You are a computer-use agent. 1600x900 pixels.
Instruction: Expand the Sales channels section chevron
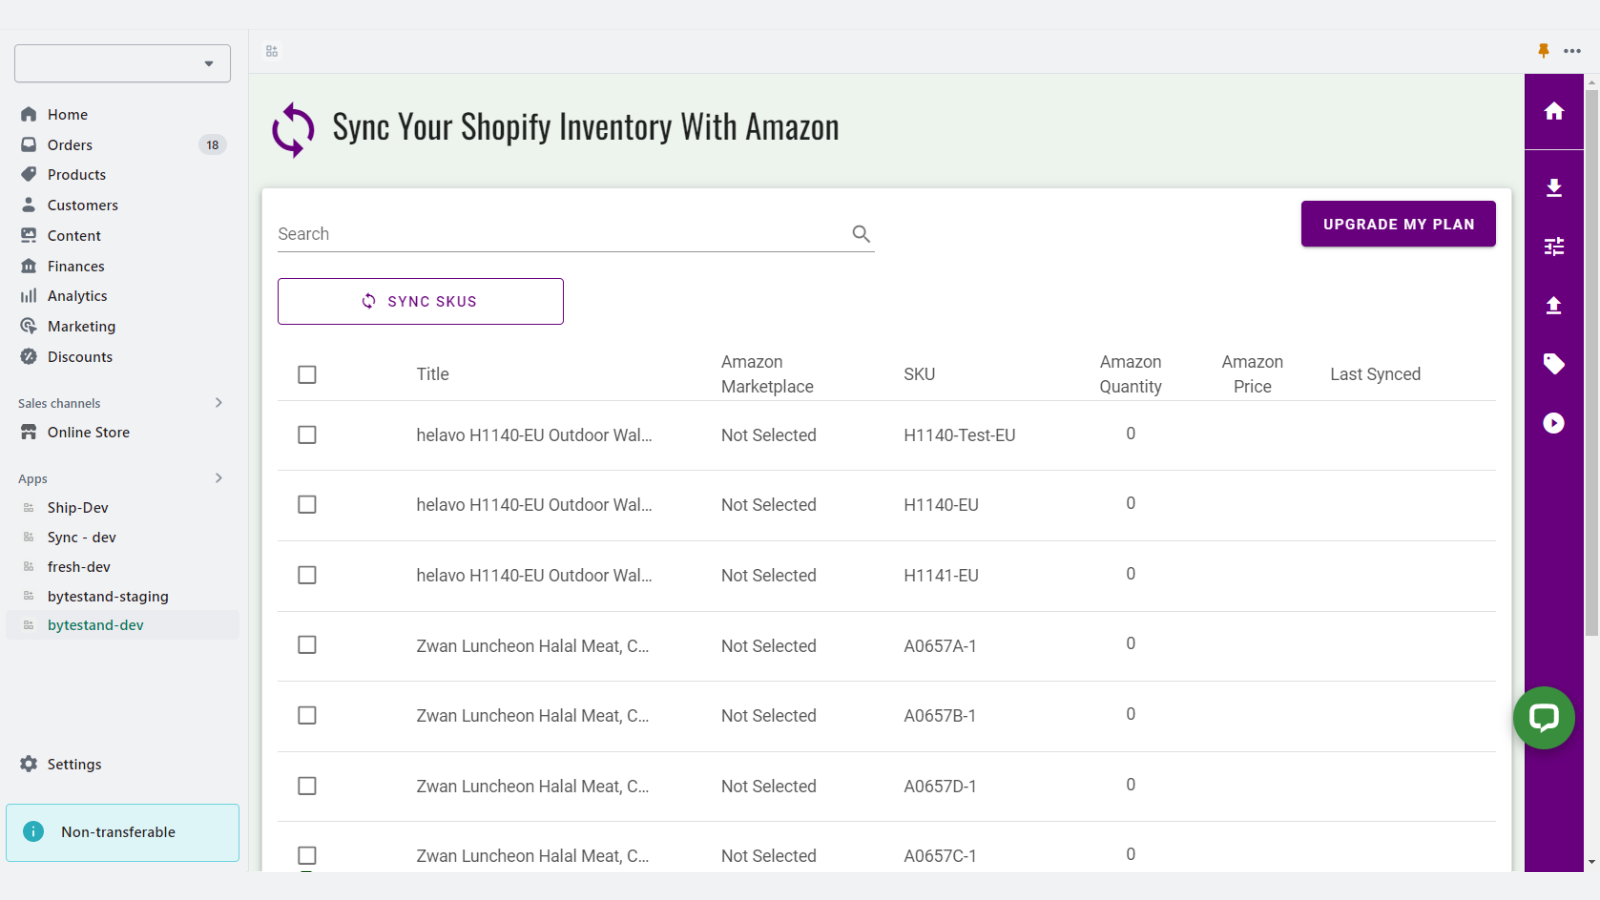[218, 403]
